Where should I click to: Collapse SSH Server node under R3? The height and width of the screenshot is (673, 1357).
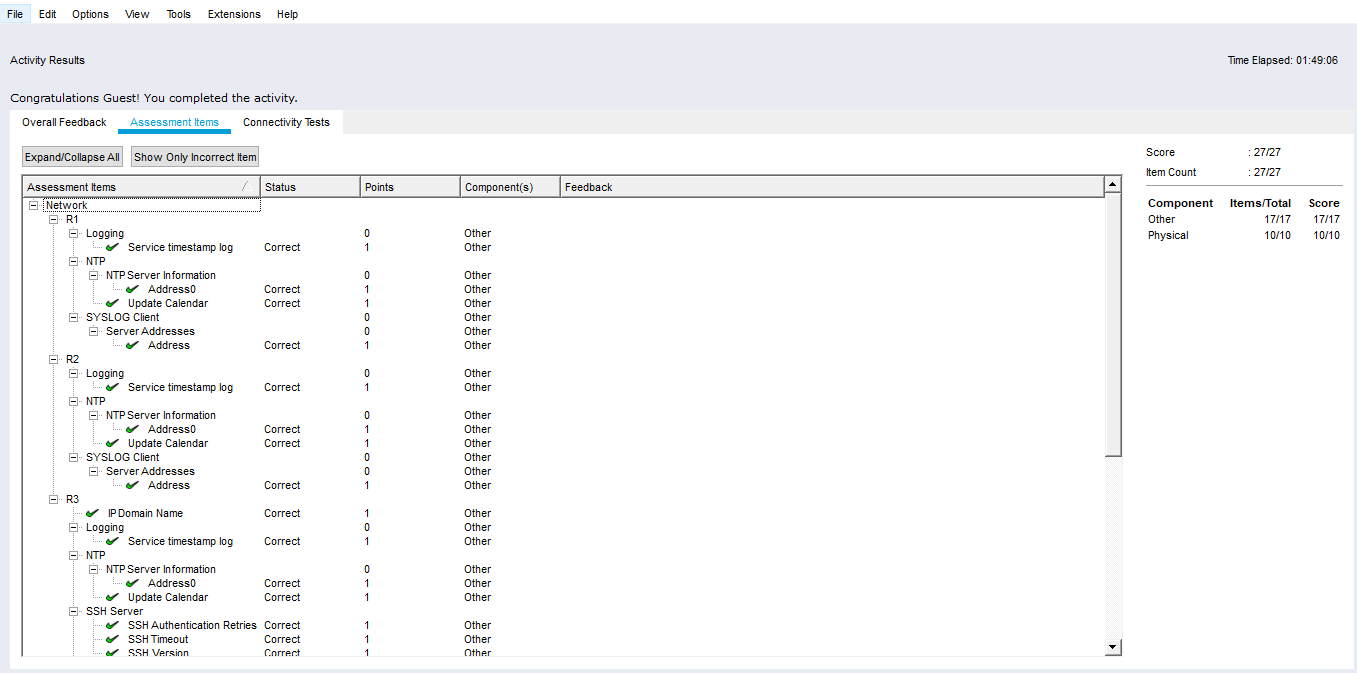[74, 611]
